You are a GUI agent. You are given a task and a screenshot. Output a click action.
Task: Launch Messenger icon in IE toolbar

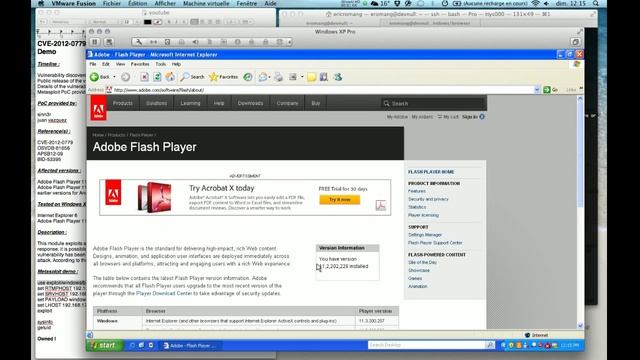338,77
